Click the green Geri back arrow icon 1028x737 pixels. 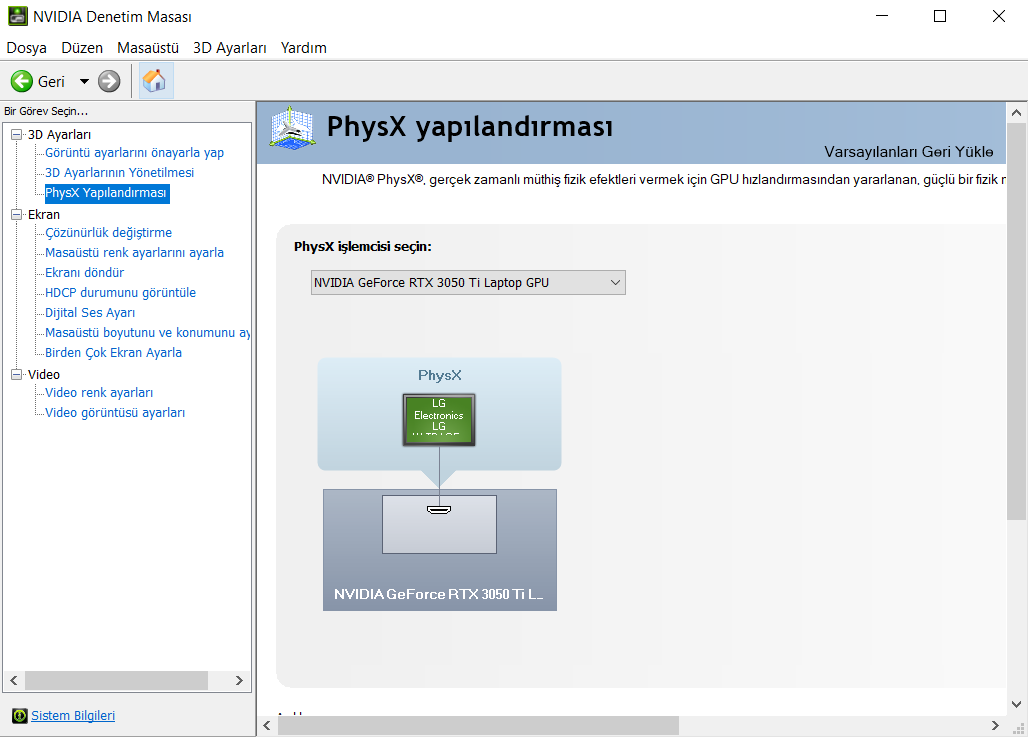click(22, 81)
